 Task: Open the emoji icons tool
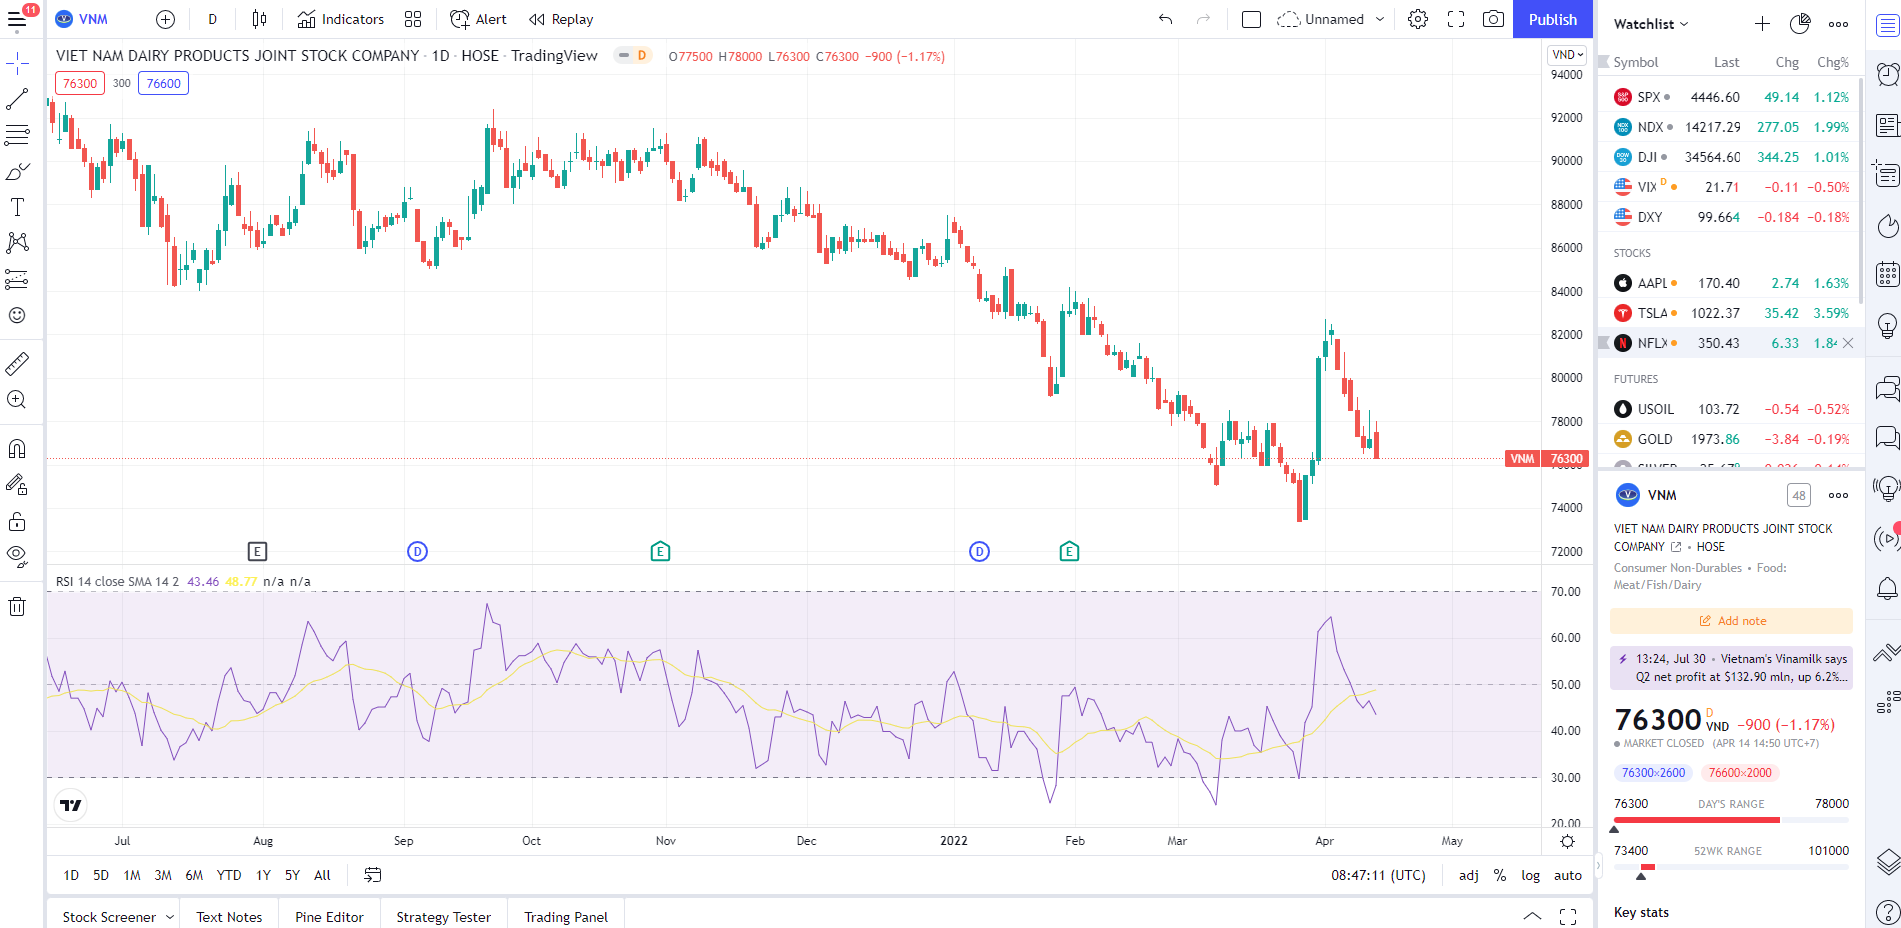tap(17, 315)
